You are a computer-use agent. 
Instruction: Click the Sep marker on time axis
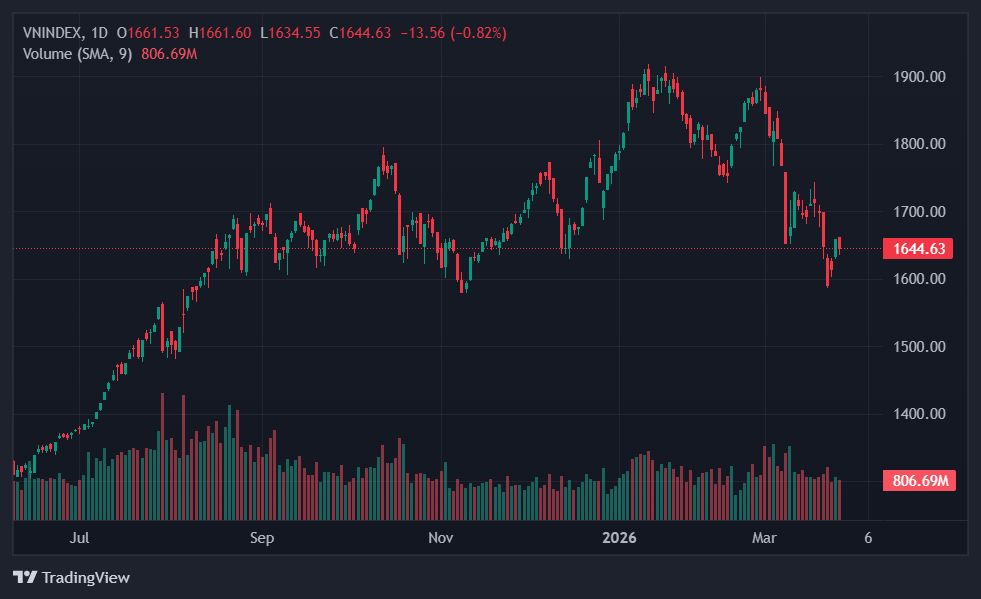coord(262,538)
